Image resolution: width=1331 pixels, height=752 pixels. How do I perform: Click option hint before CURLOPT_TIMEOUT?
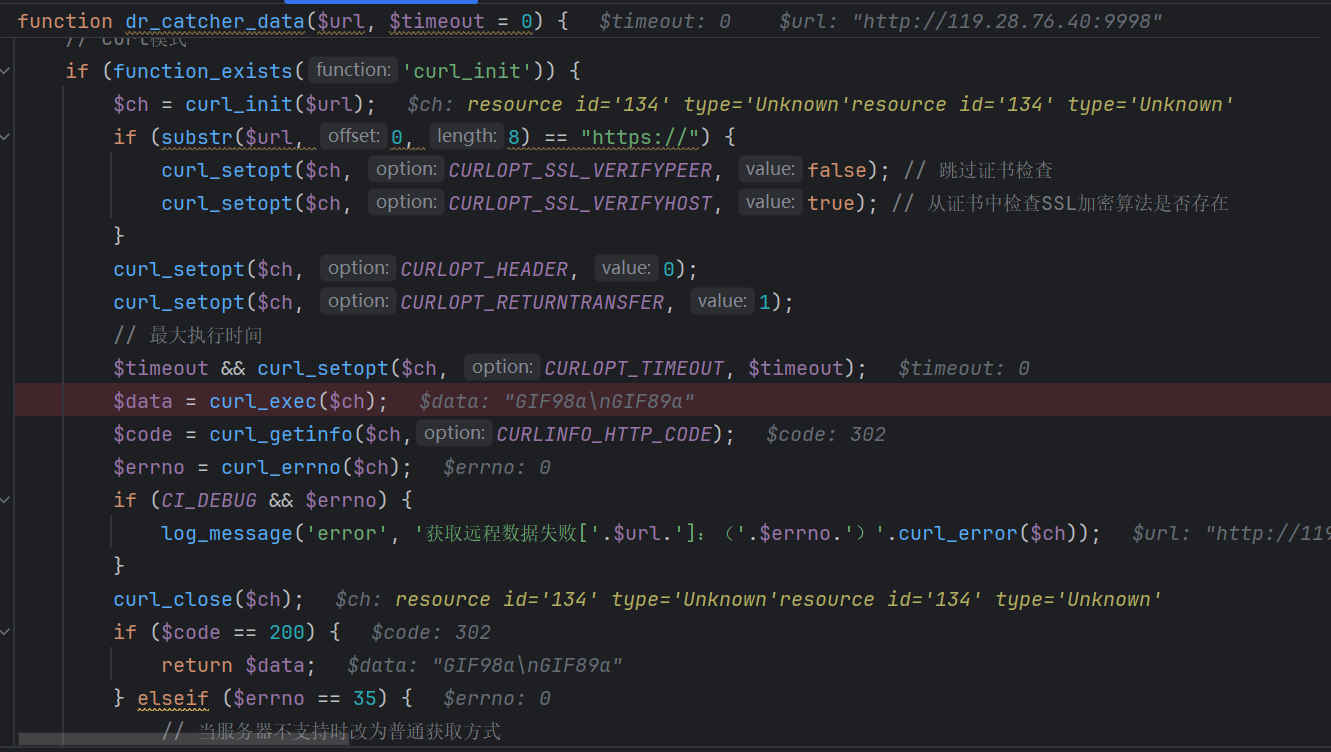tap(502, 367)
